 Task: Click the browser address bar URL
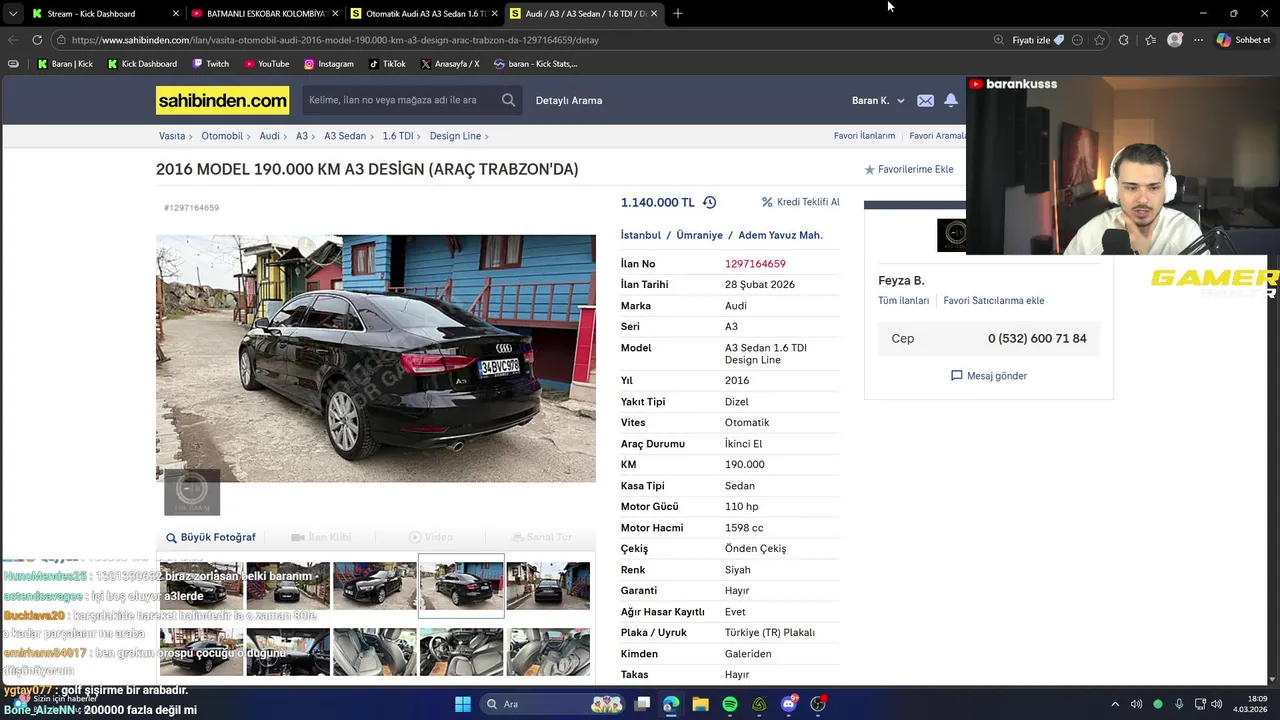335,40
